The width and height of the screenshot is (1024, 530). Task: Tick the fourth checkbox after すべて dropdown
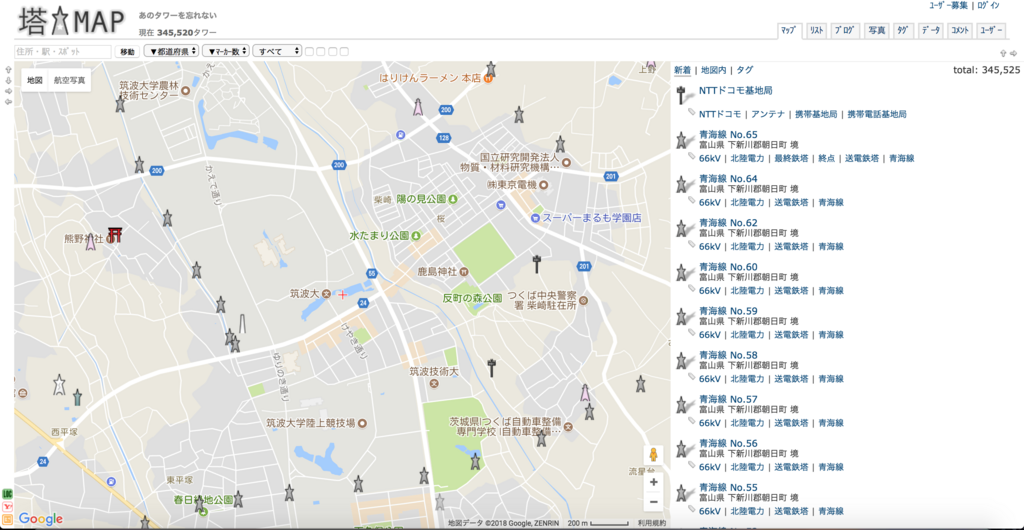pyautogui.click(x=344, y=51)
